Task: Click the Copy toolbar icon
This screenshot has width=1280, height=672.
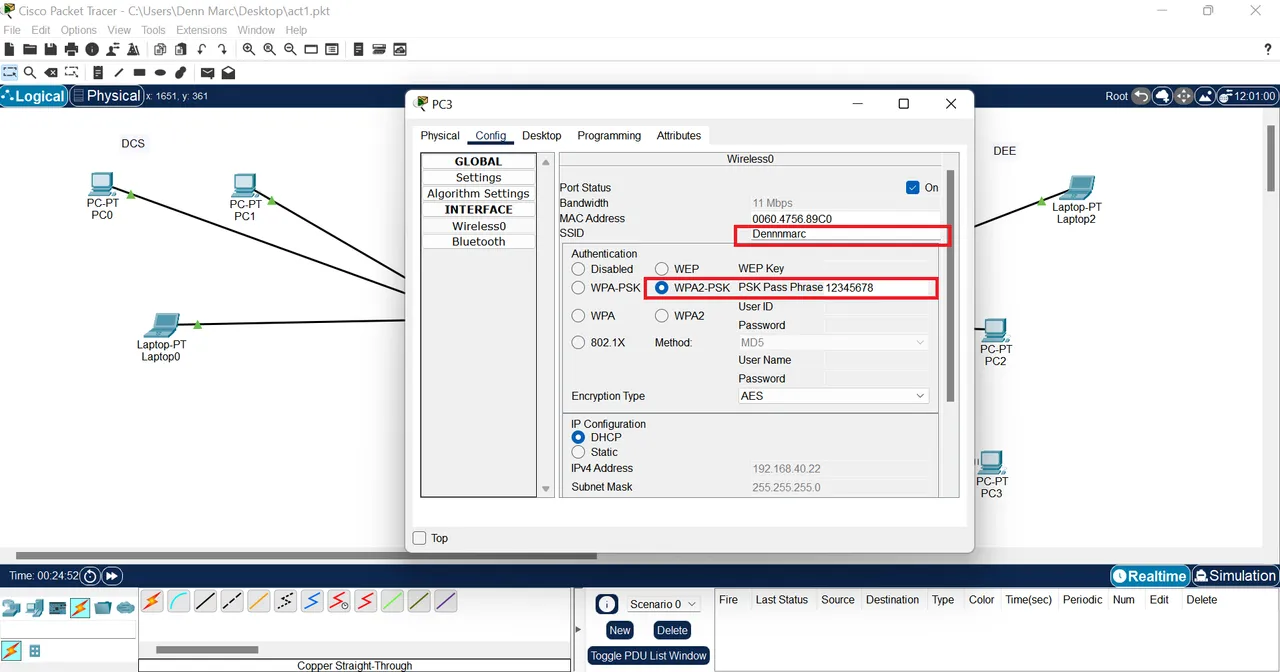Action: 160,49
